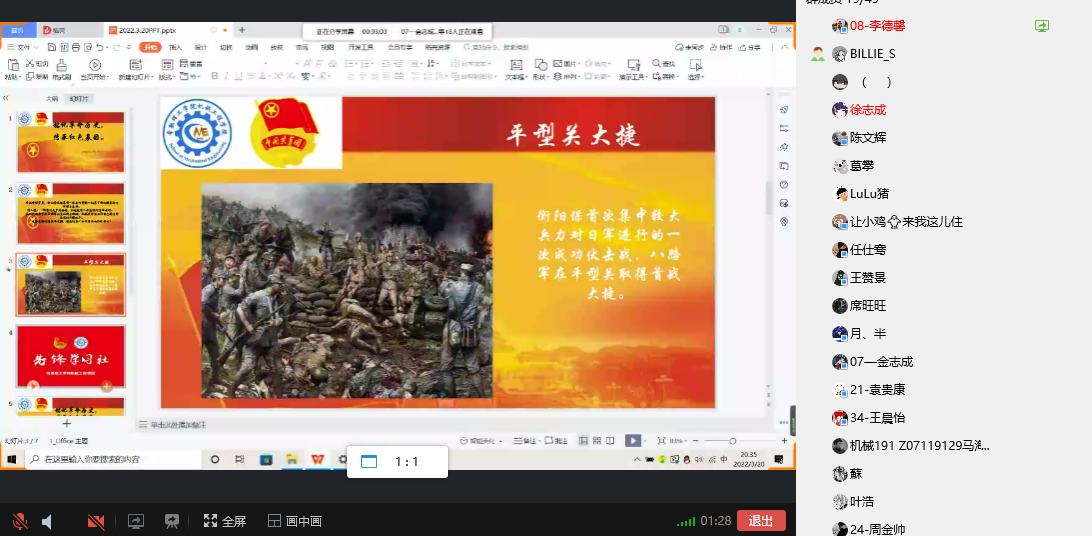The width and height of the screenshot is (1092, 536).
Task: Click the 格式刷 format painter icon
Action: pos(61,65)
